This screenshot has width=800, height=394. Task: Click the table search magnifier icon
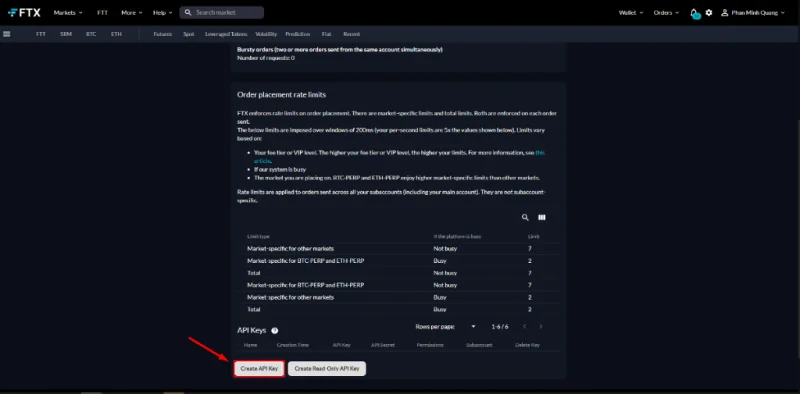tap(525, 217)
